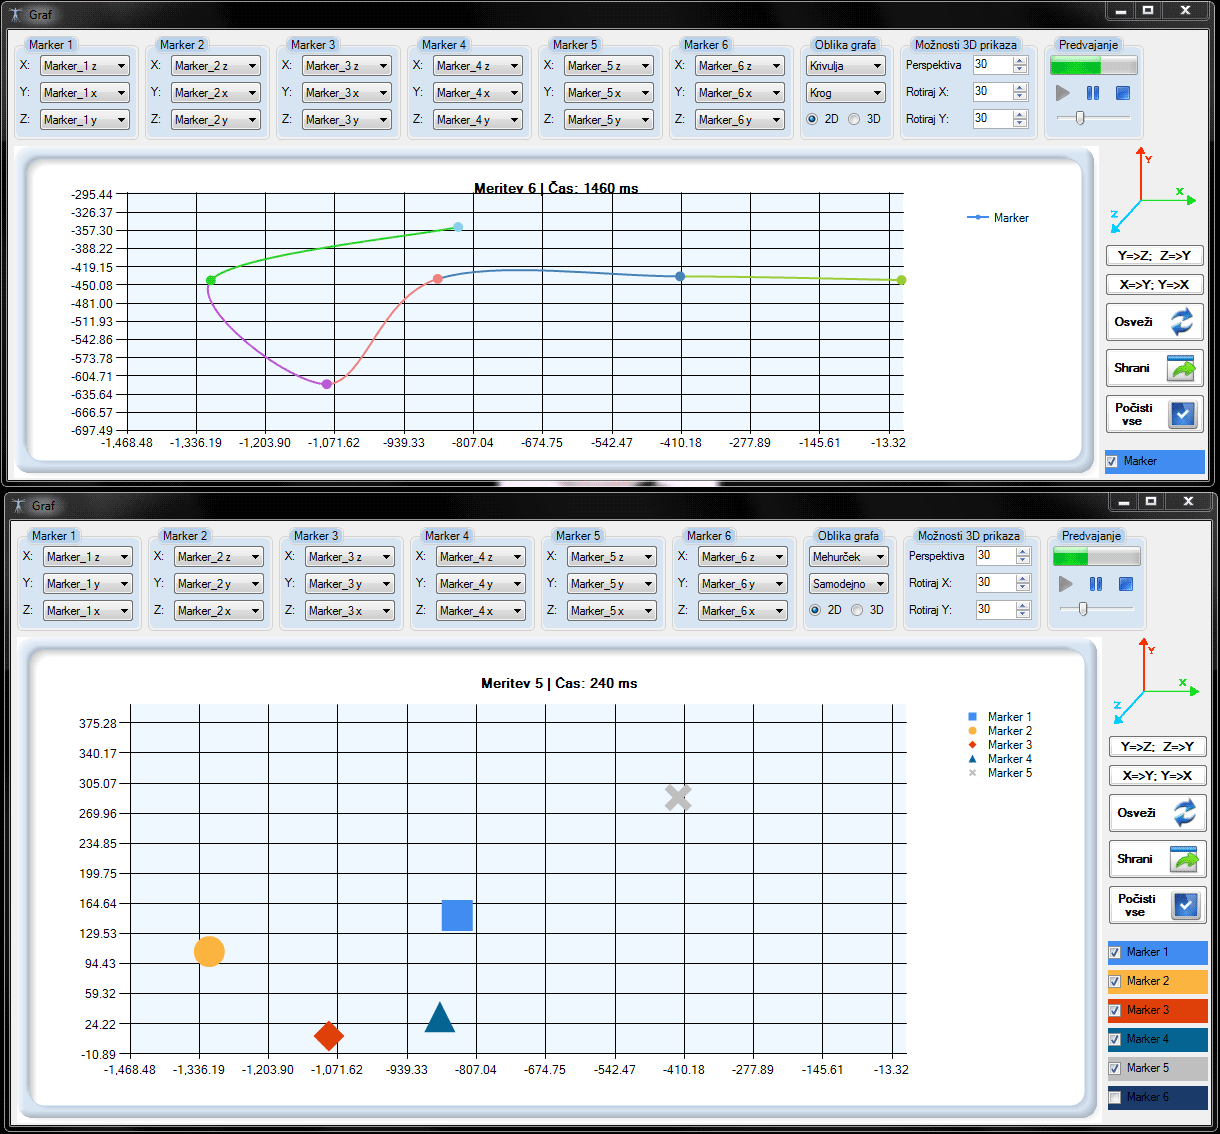Viewport: 1220px width, 1134px height.
Task: Click the play icon in the top Predvajanje panel
Action: 1063,93
